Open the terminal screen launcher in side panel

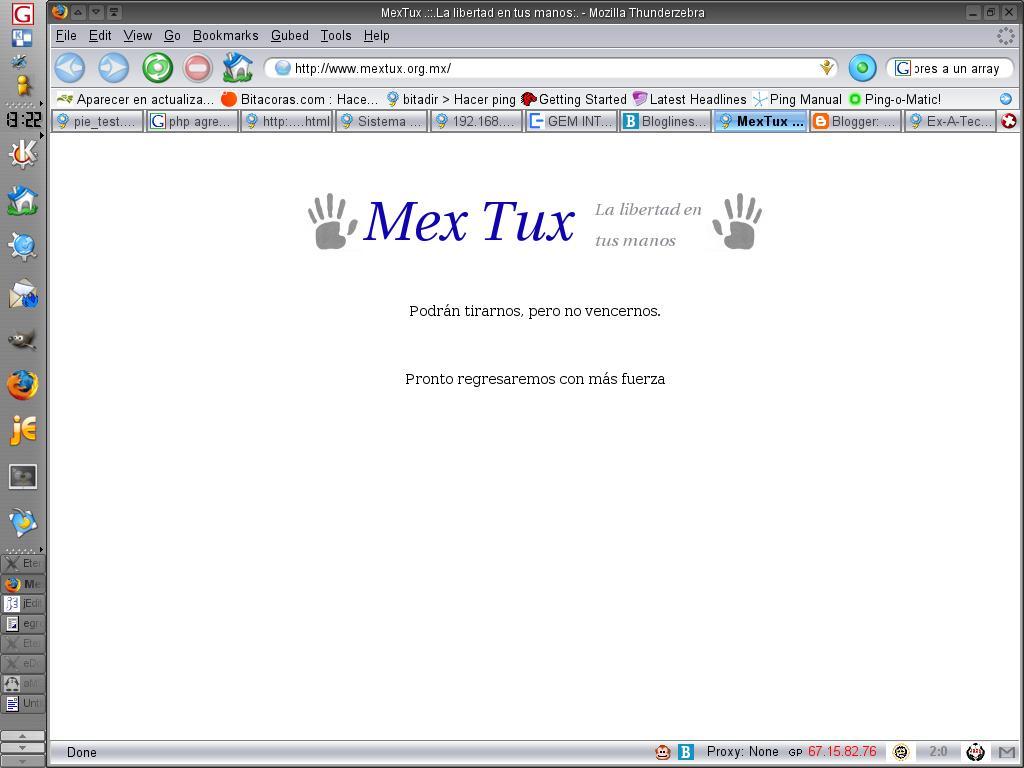click(x=23, y=477)
